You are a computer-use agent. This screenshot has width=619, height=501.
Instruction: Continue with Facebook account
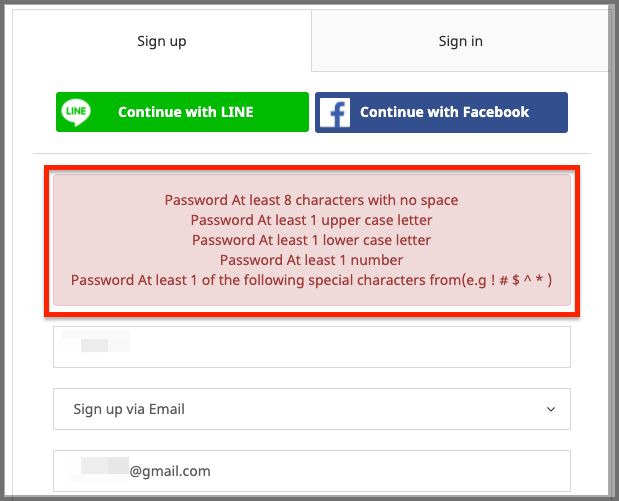(x=441, y=113)
